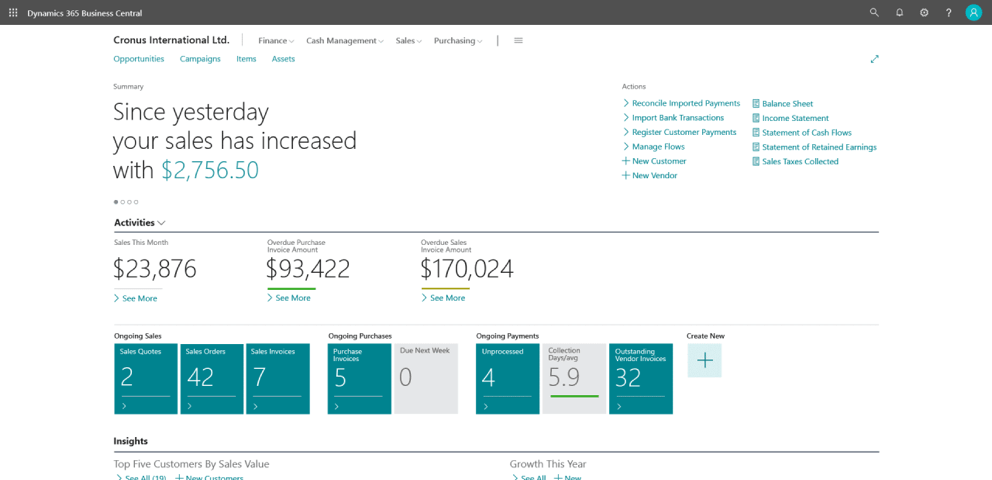The height and width of the screenshot is (480, 992).
Task: Open the app launcher waffle icon
Action: 13,13
